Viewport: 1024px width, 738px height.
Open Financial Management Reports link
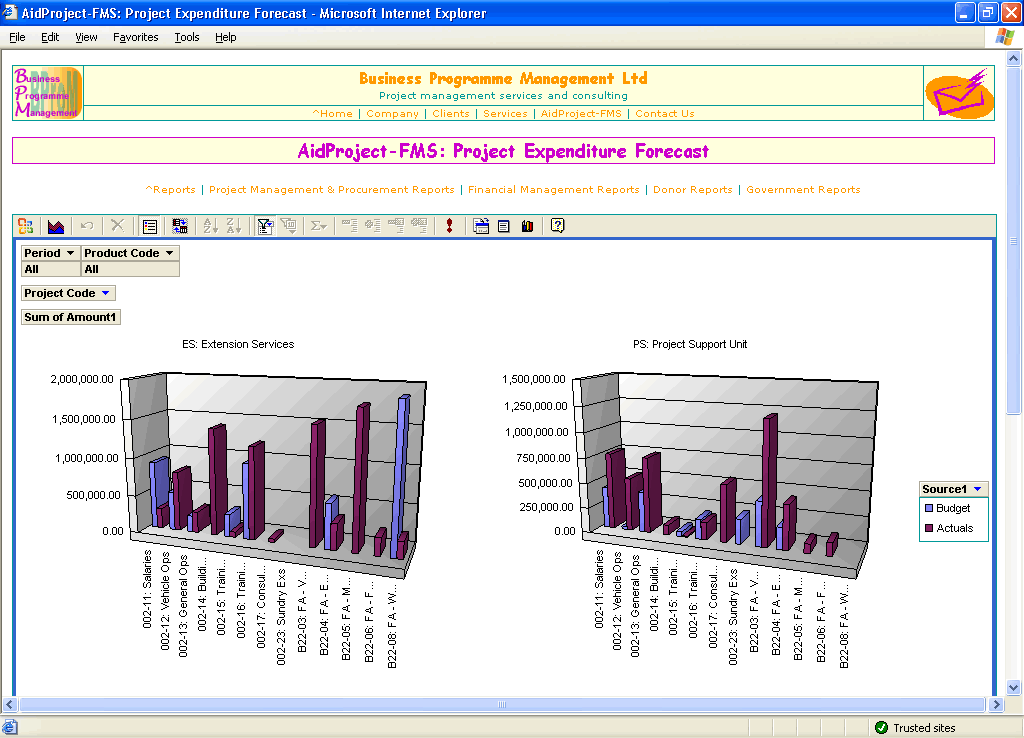click(x=554, y=190)
